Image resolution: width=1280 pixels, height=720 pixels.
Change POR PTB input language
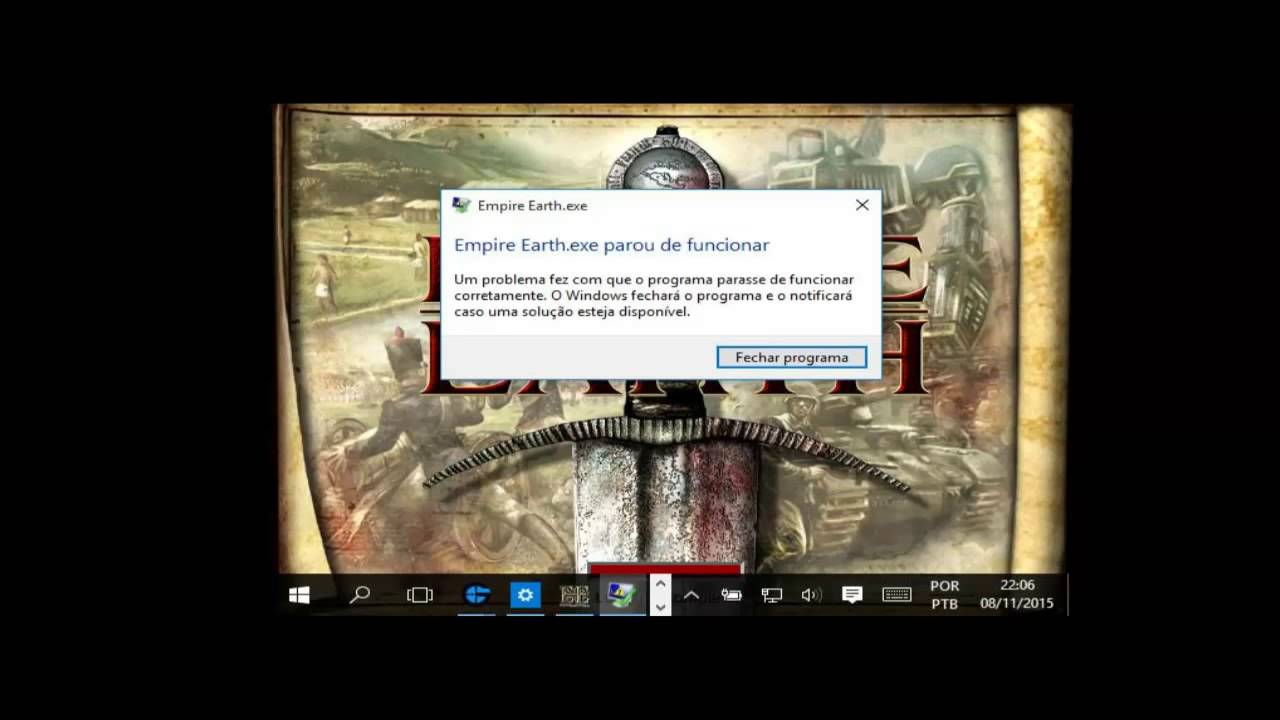pos(944,595)
